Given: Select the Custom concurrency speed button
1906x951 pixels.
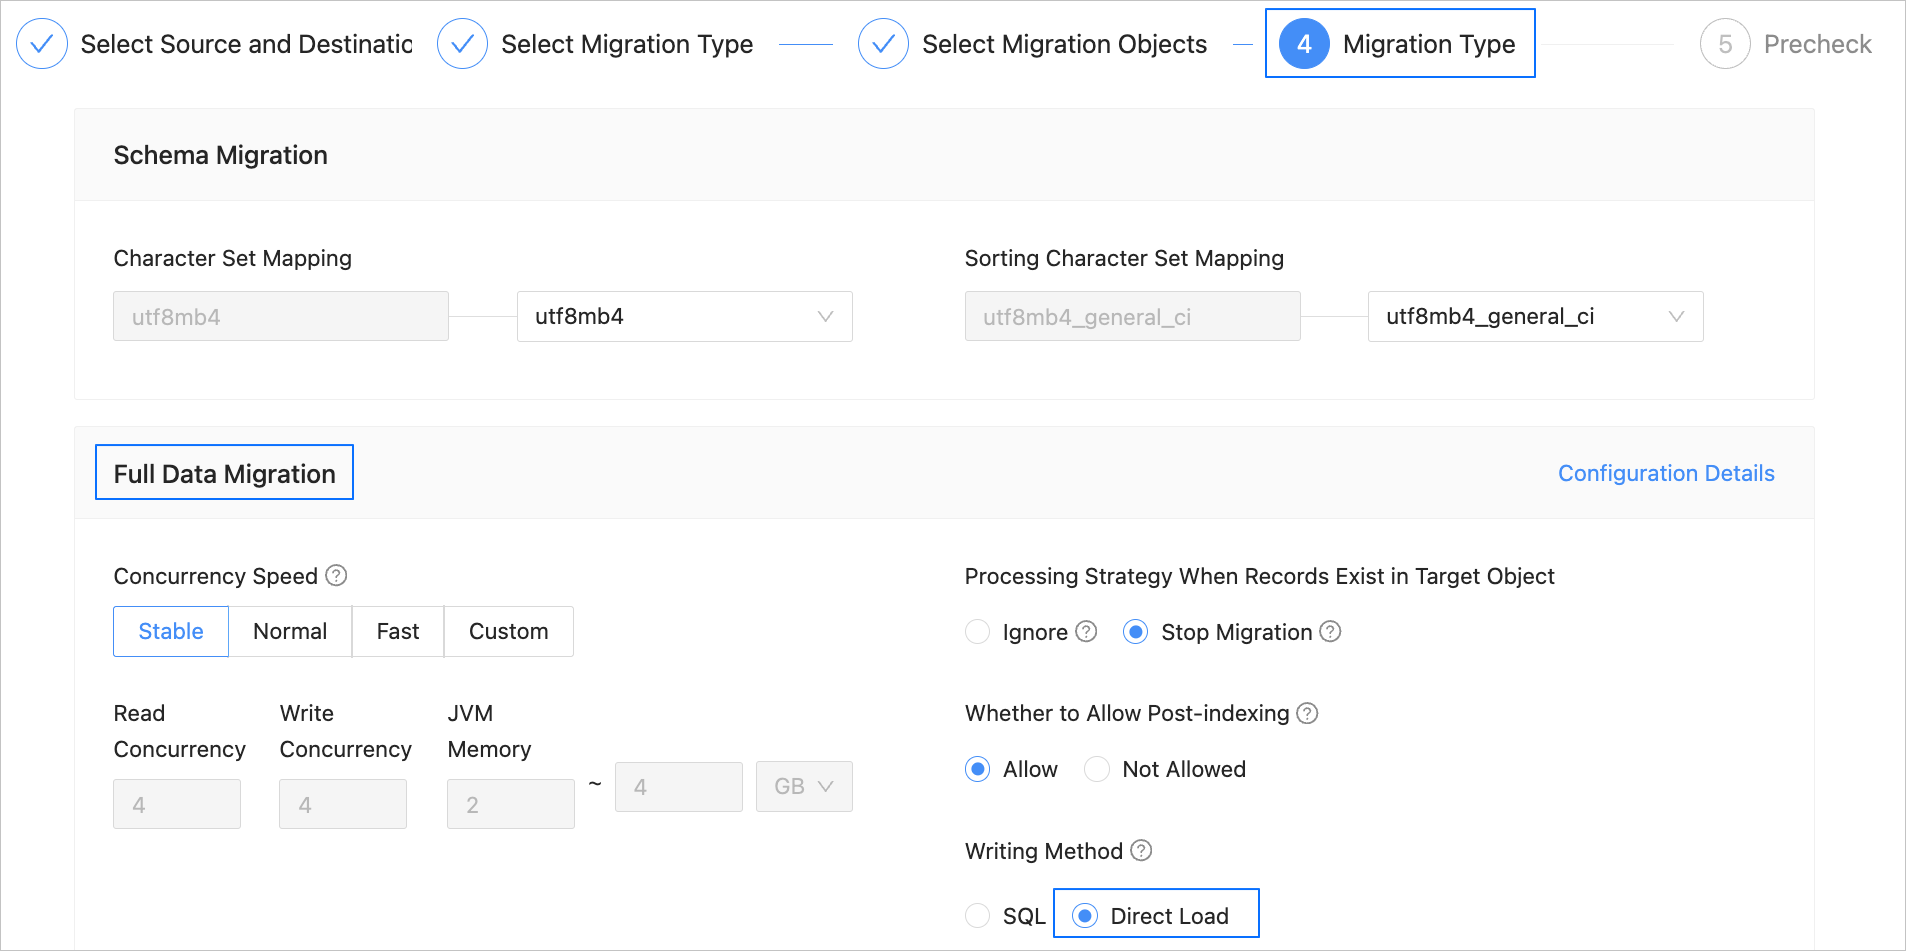Looking at the screenshot, I should (508, 632).
